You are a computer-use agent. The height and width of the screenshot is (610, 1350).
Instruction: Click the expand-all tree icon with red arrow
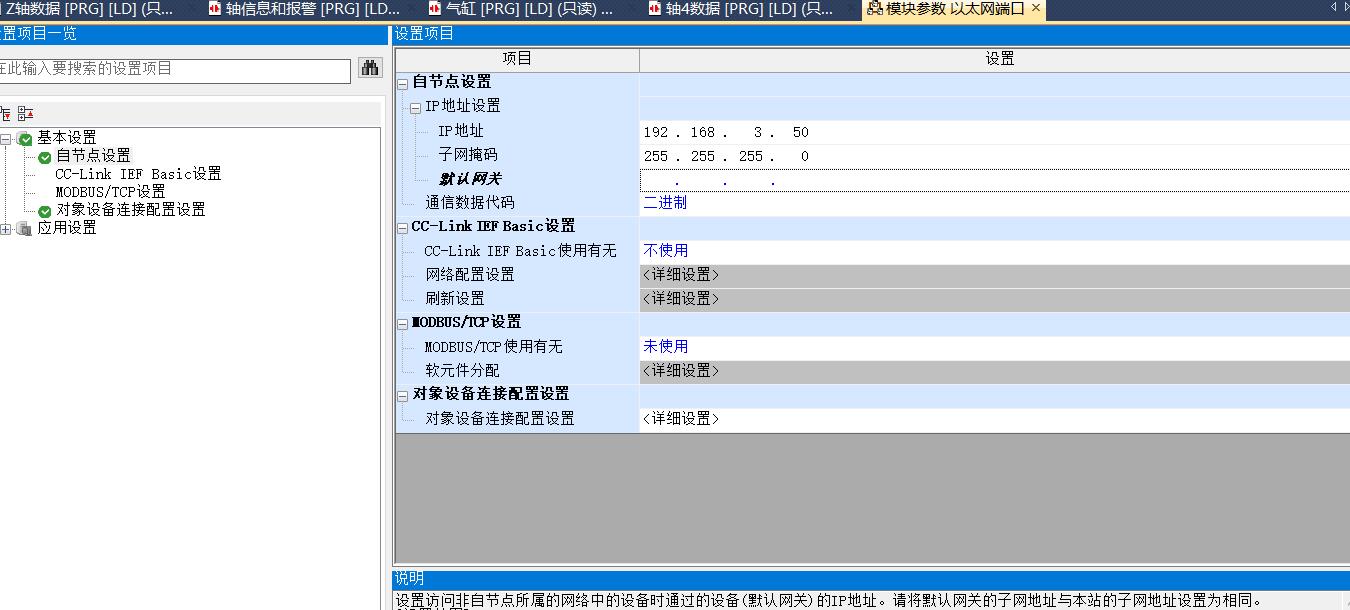click(5, 114)
